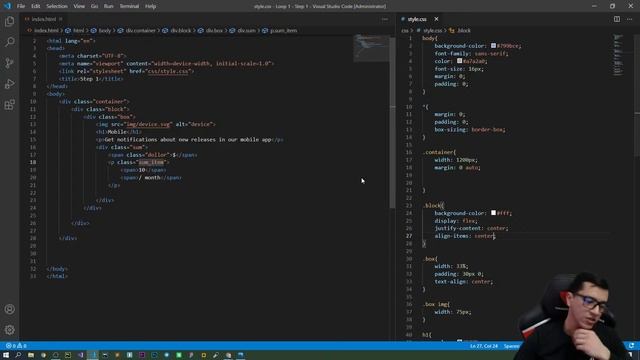Image resolution: width=640 pixels, height=360 pixels.
Task: Expand the div.container breadcrumb
Action: [x=140, y=30]
